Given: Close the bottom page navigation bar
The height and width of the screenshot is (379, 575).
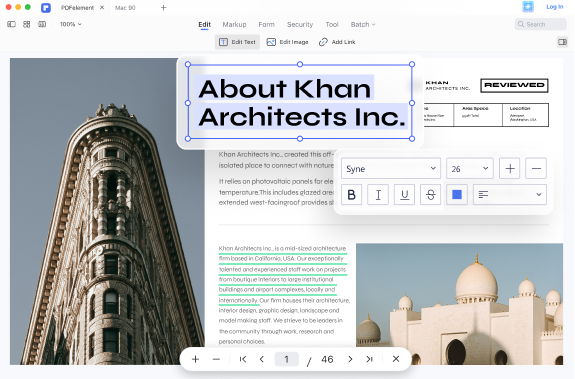Looking at the screenshot, I should 396,359.
